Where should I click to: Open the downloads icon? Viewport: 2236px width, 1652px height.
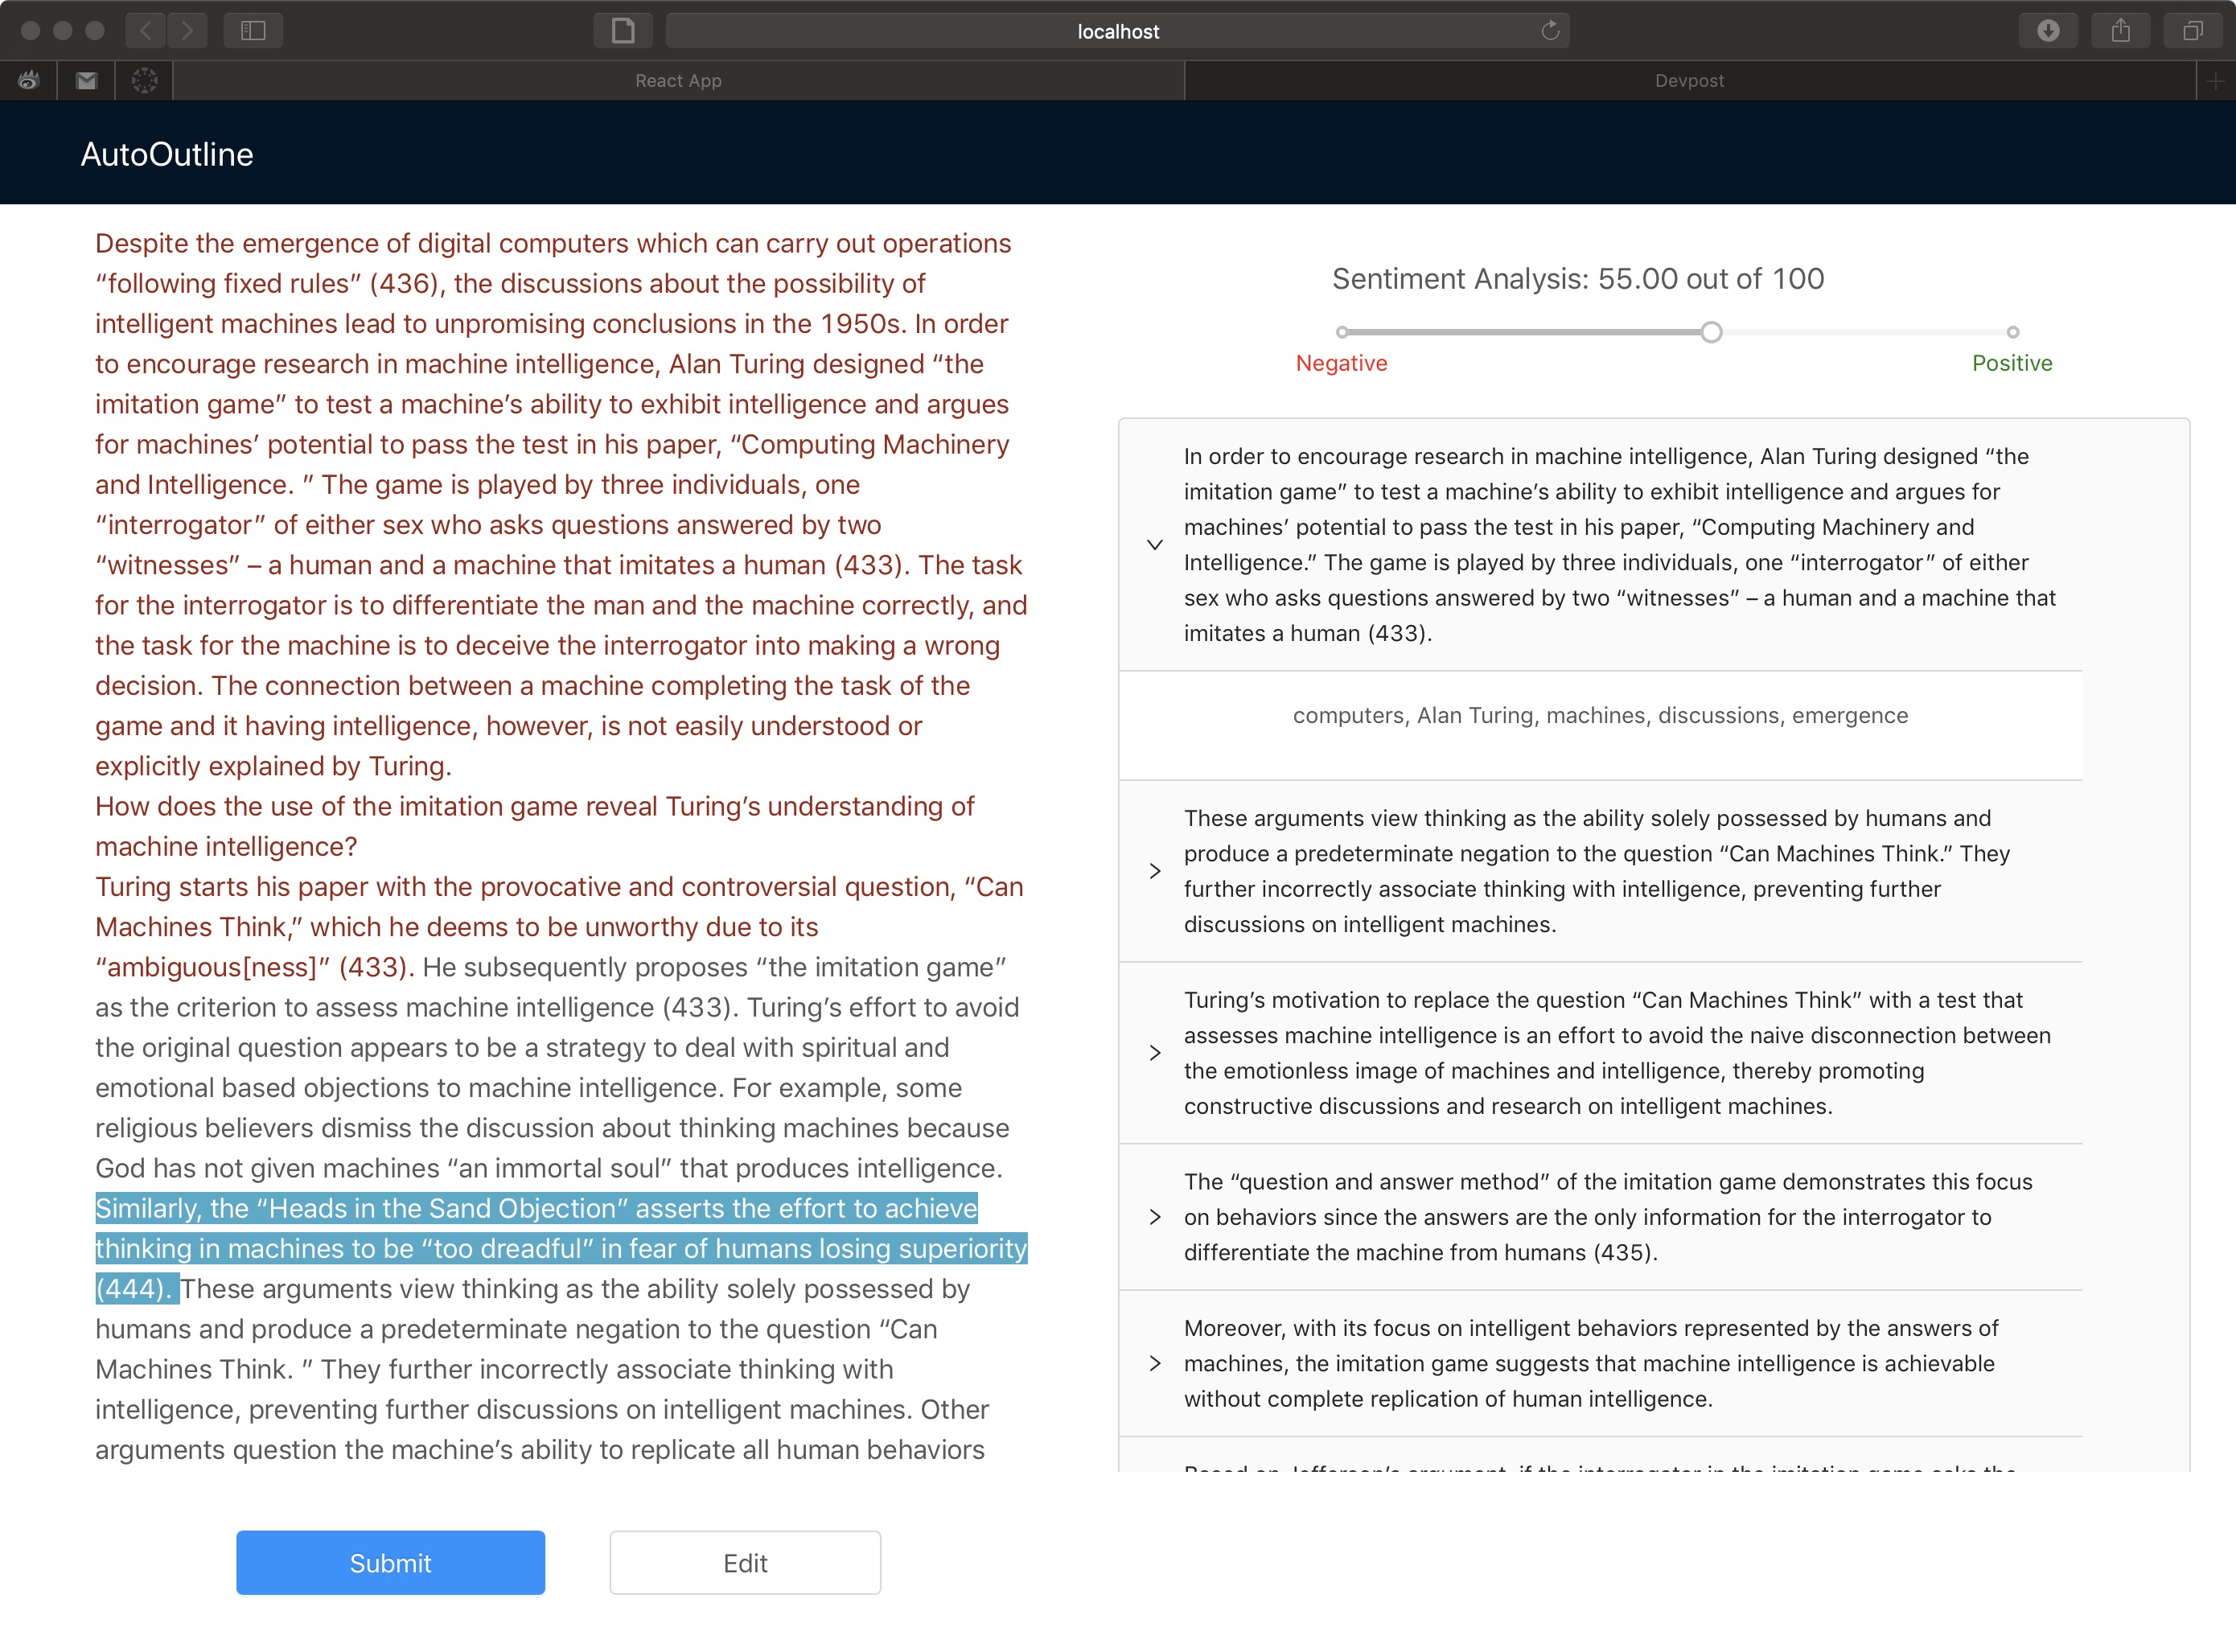[x=2047, y=31]
